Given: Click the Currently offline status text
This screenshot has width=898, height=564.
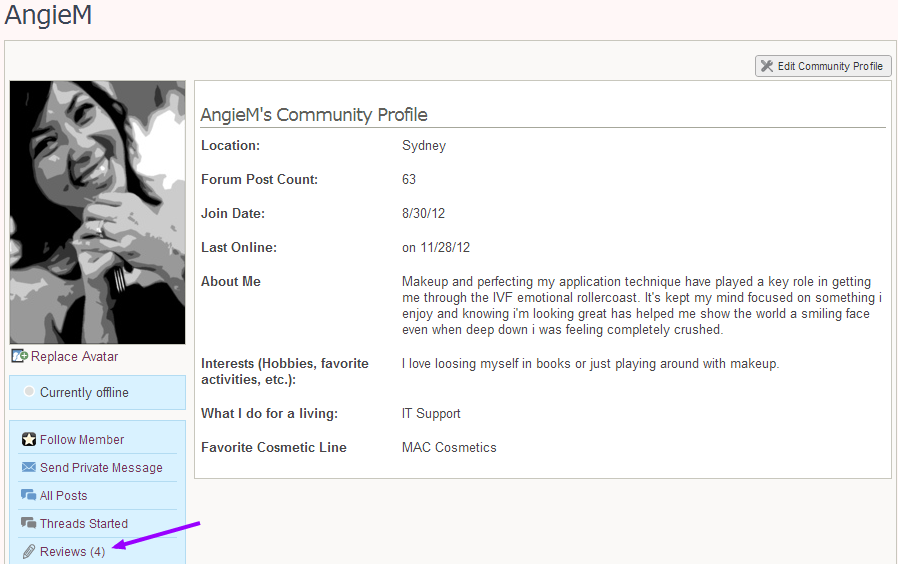Looking at the screenshot, I should (84, 393).
